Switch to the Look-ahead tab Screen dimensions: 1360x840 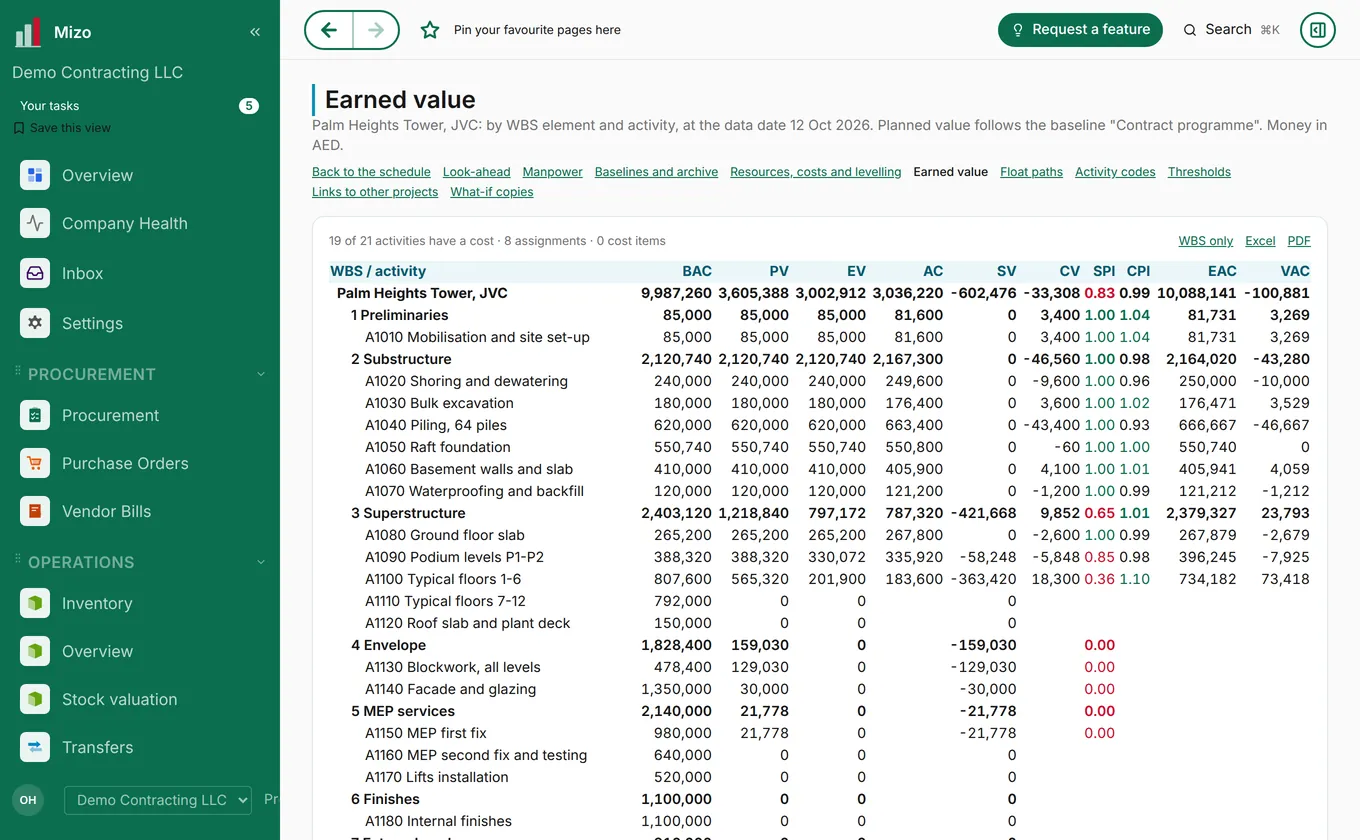pyautogui.click(x=476, y=172)
